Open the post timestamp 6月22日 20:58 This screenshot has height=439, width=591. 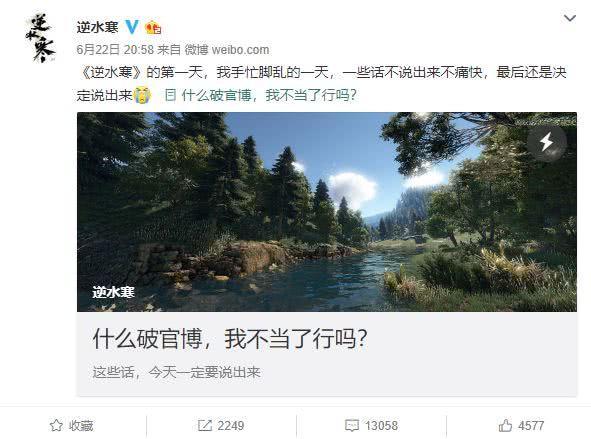point(115,49)
